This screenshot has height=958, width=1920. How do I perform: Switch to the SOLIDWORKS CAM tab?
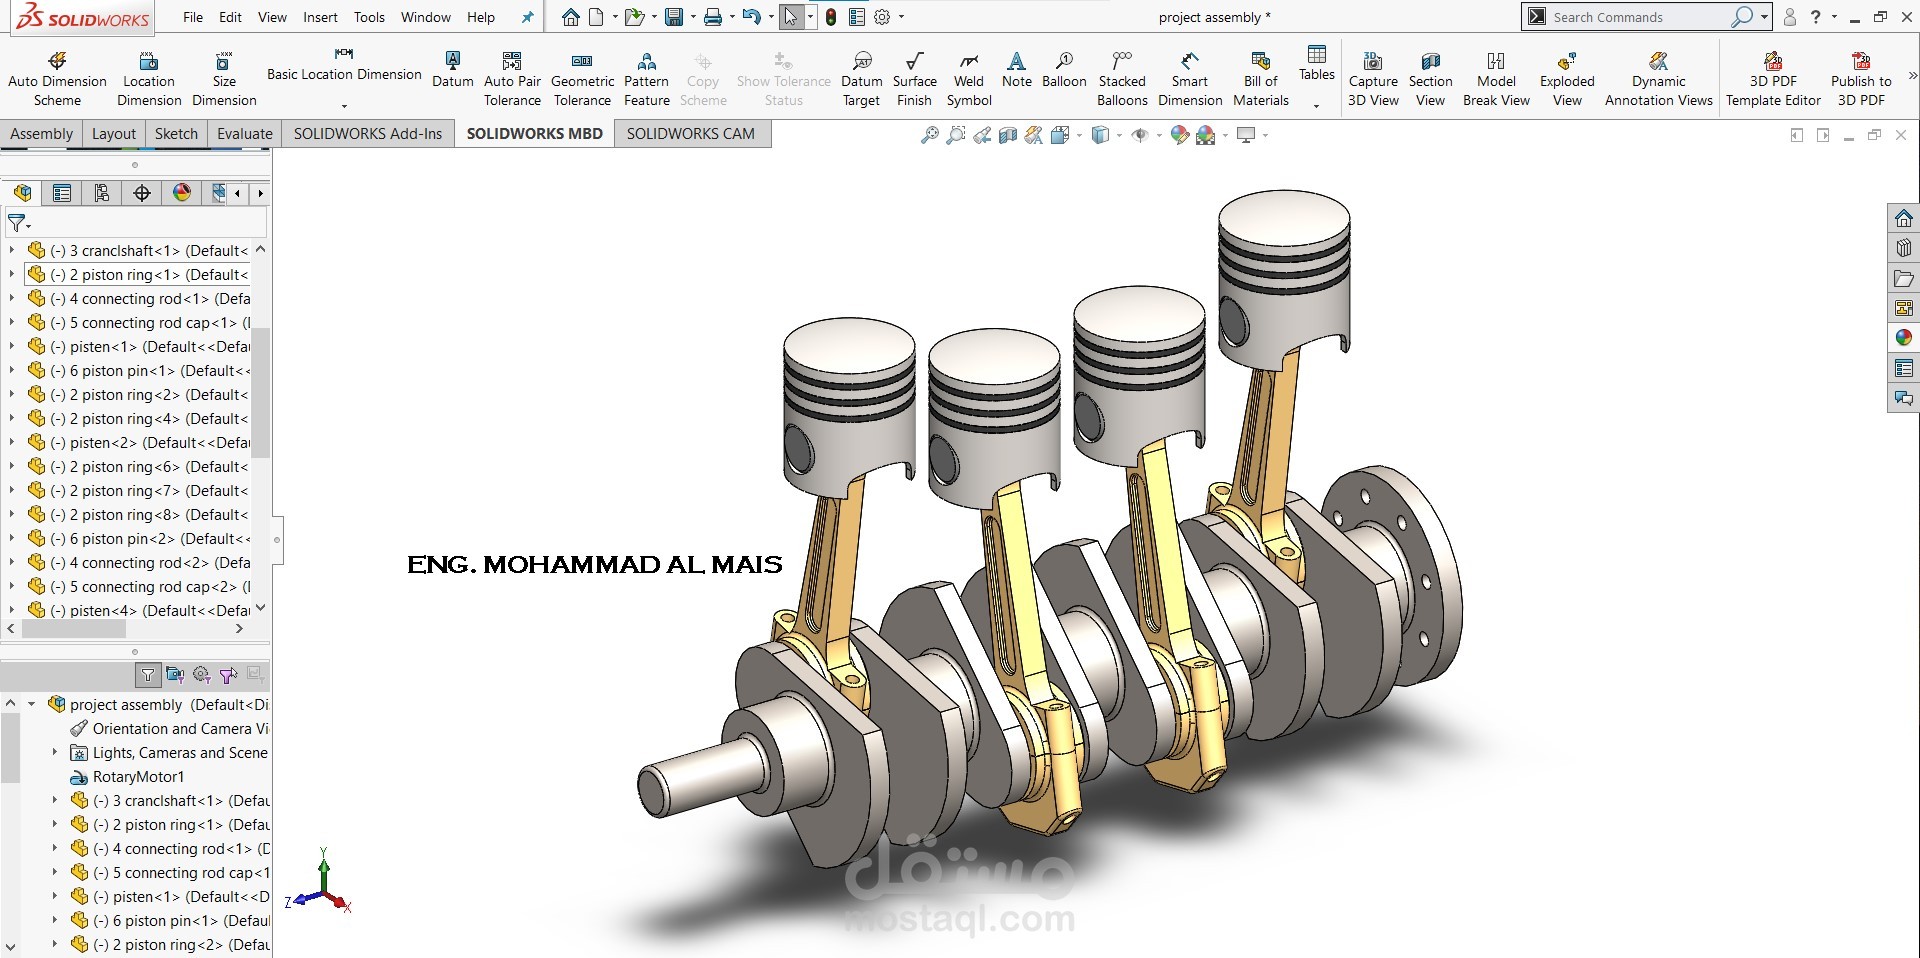pyautogui.click(x=691, y=133)
